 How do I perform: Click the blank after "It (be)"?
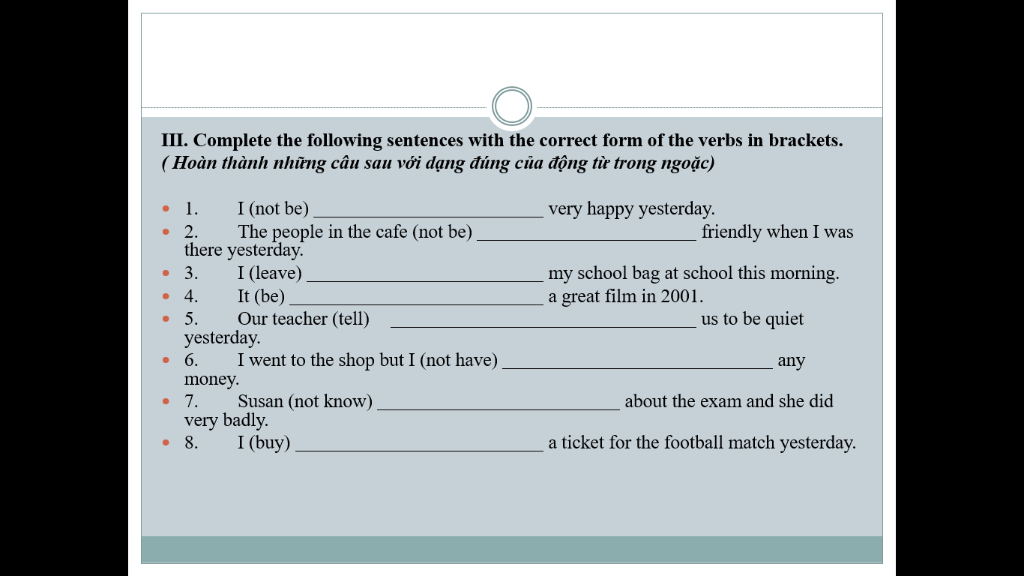click(x=415, y=297)
